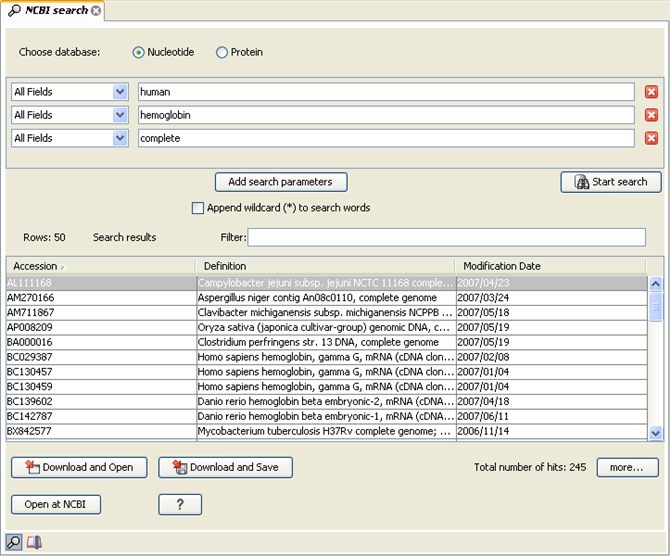Close the NCBI search tab
670x556 pixels.
pyautogui.click(x=97, y=11)
